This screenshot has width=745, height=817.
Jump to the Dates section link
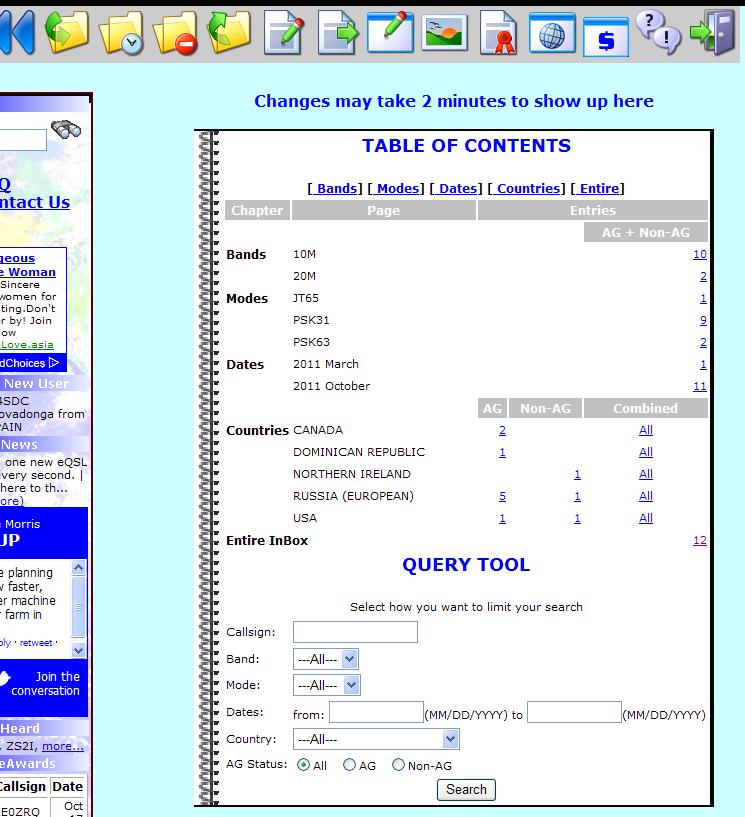457,188
